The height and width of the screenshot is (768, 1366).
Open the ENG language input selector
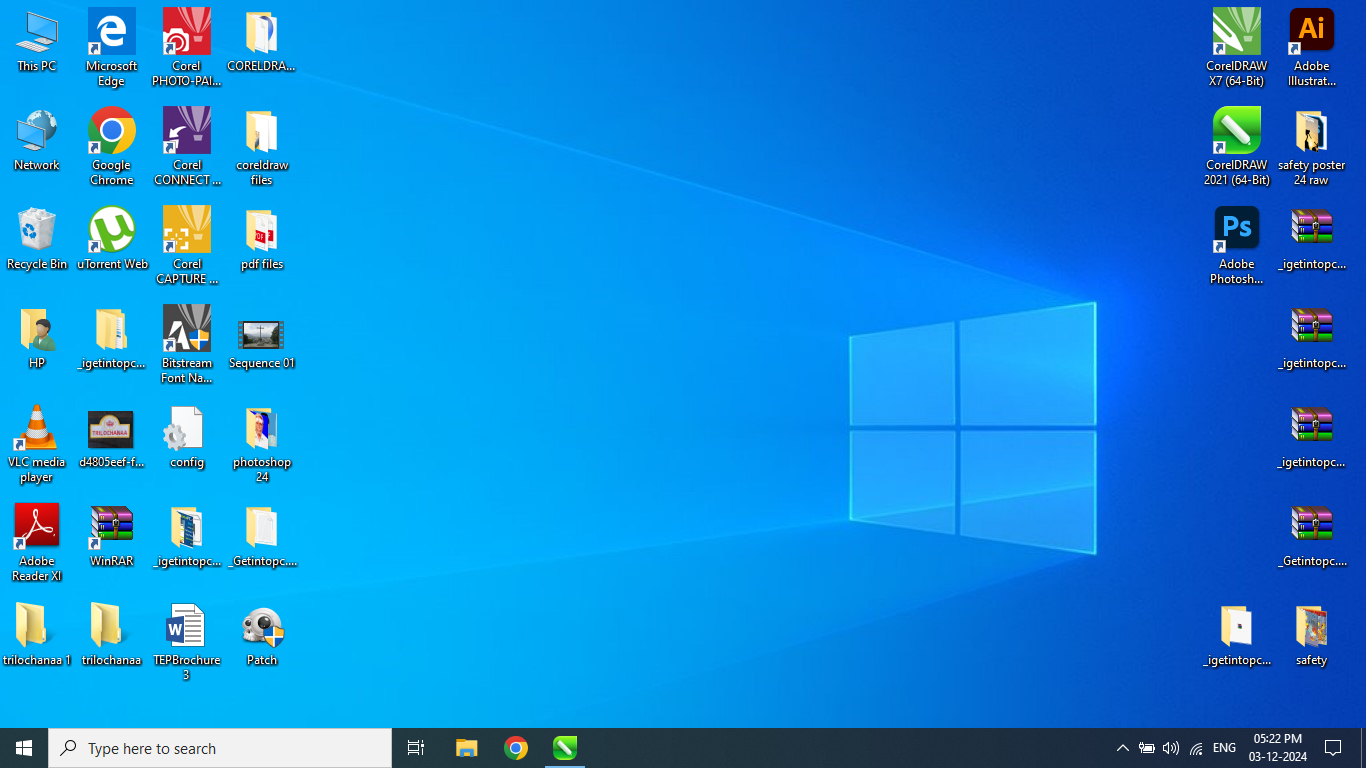tap(1224, 748)
